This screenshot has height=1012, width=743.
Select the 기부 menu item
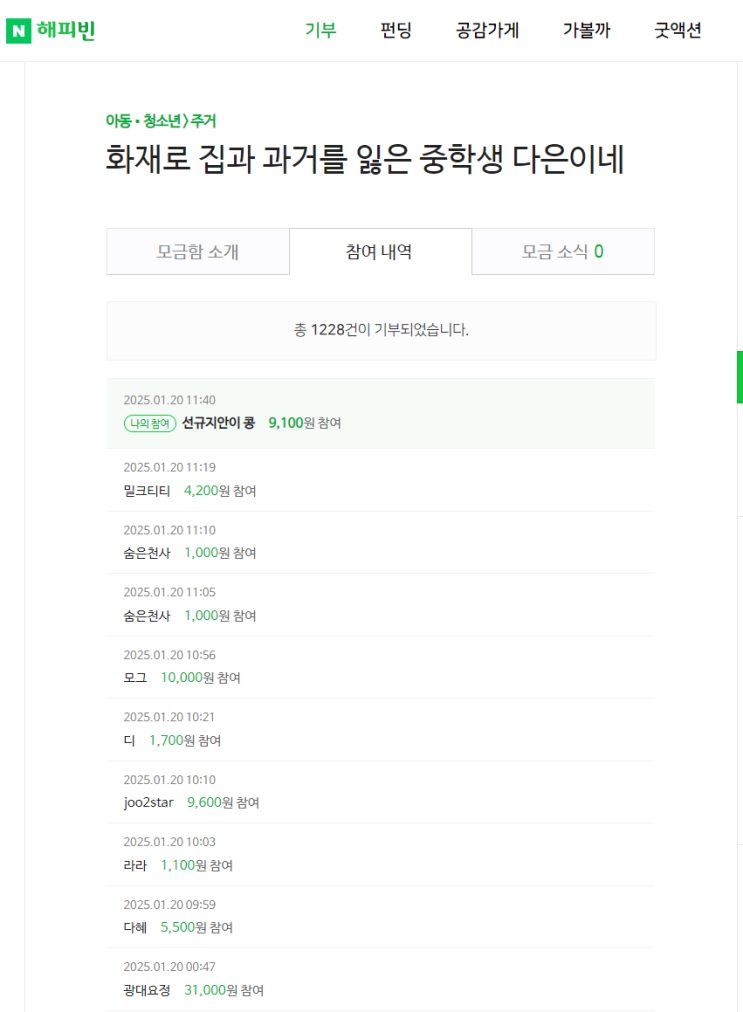pyautogui.click(x=320, y=31)
